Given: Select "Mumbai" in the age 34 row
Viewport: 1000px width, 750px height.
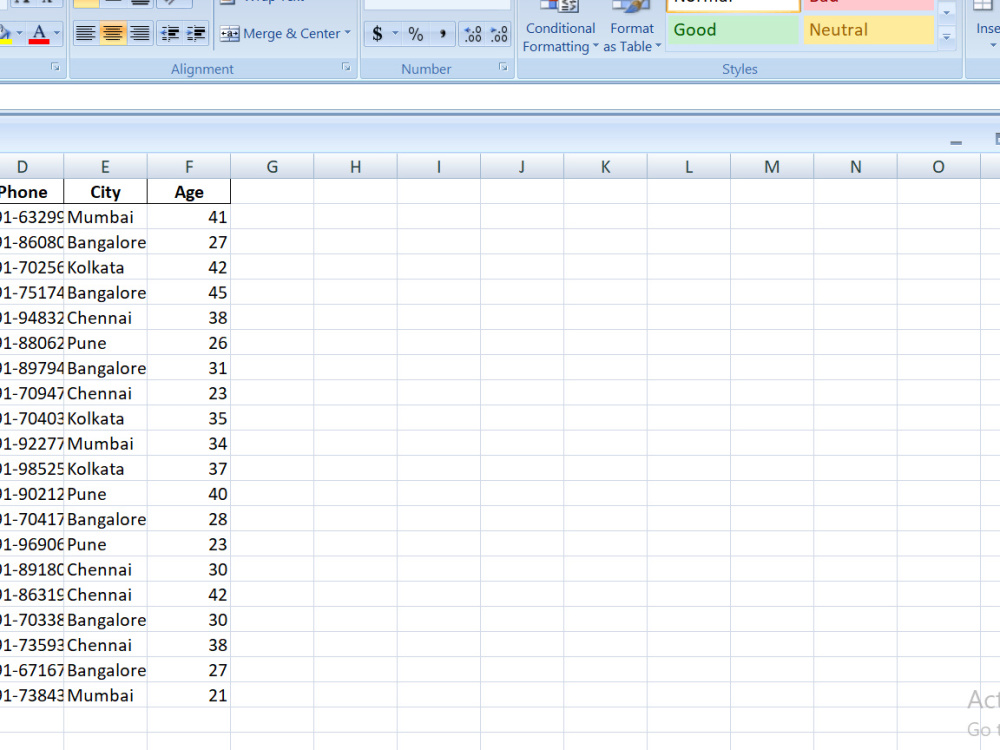Looking at the screenshot, I should tap(105, 443).
